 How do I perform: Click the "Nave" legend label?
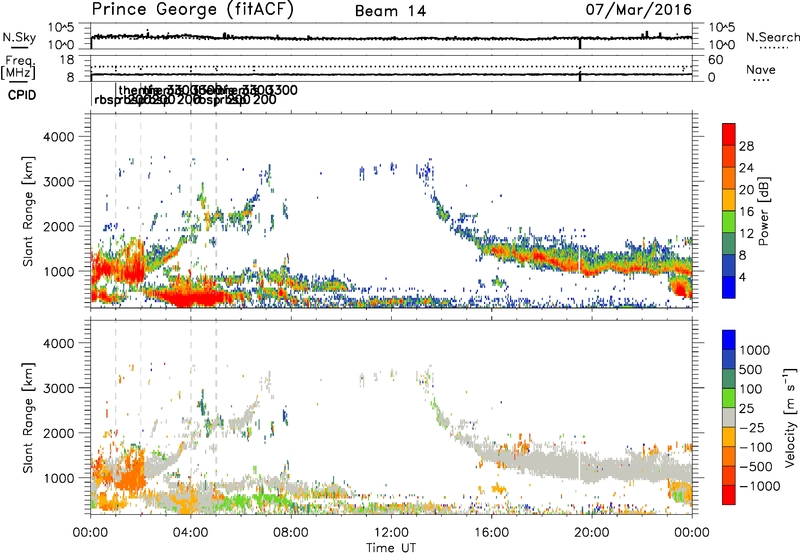point(760,70)
